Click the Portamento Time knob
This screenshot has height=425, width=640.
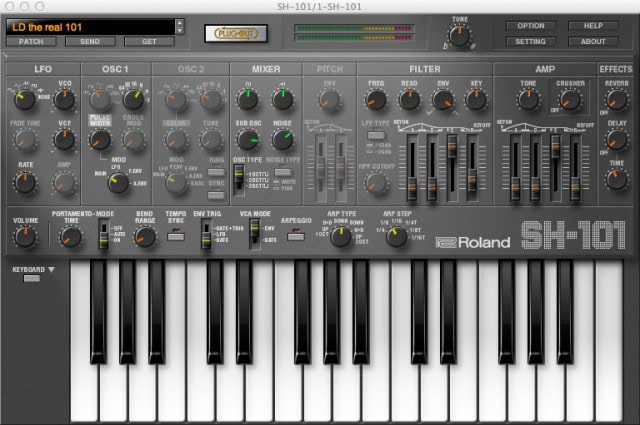pos(71,237)
